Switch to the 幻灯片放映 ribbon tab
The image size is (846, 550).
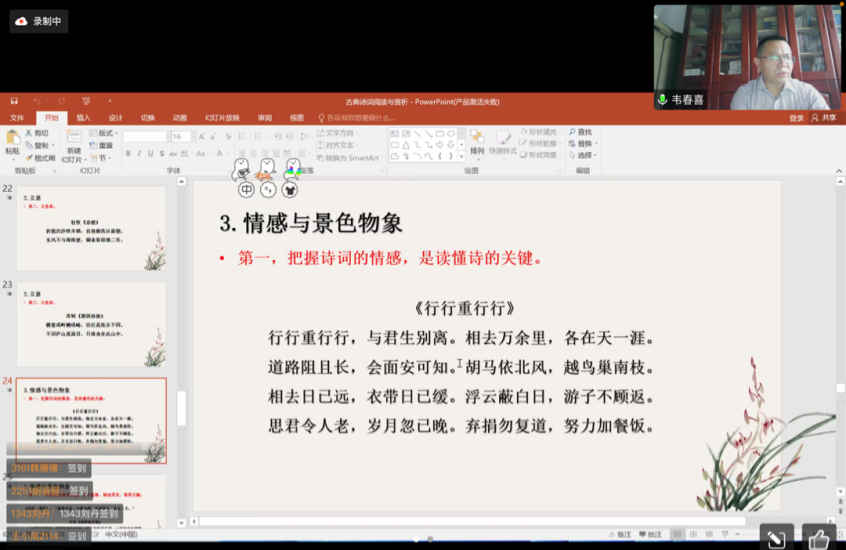[x=222, y=118]
